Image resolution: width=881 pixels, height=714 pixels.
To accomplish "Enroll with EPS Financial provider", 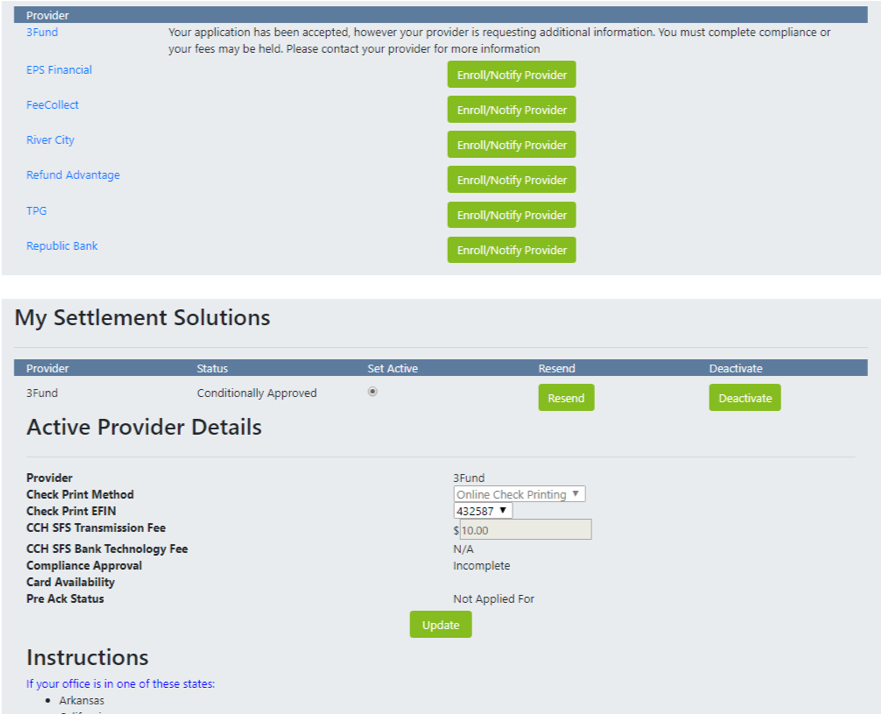I will click(511, 74).
